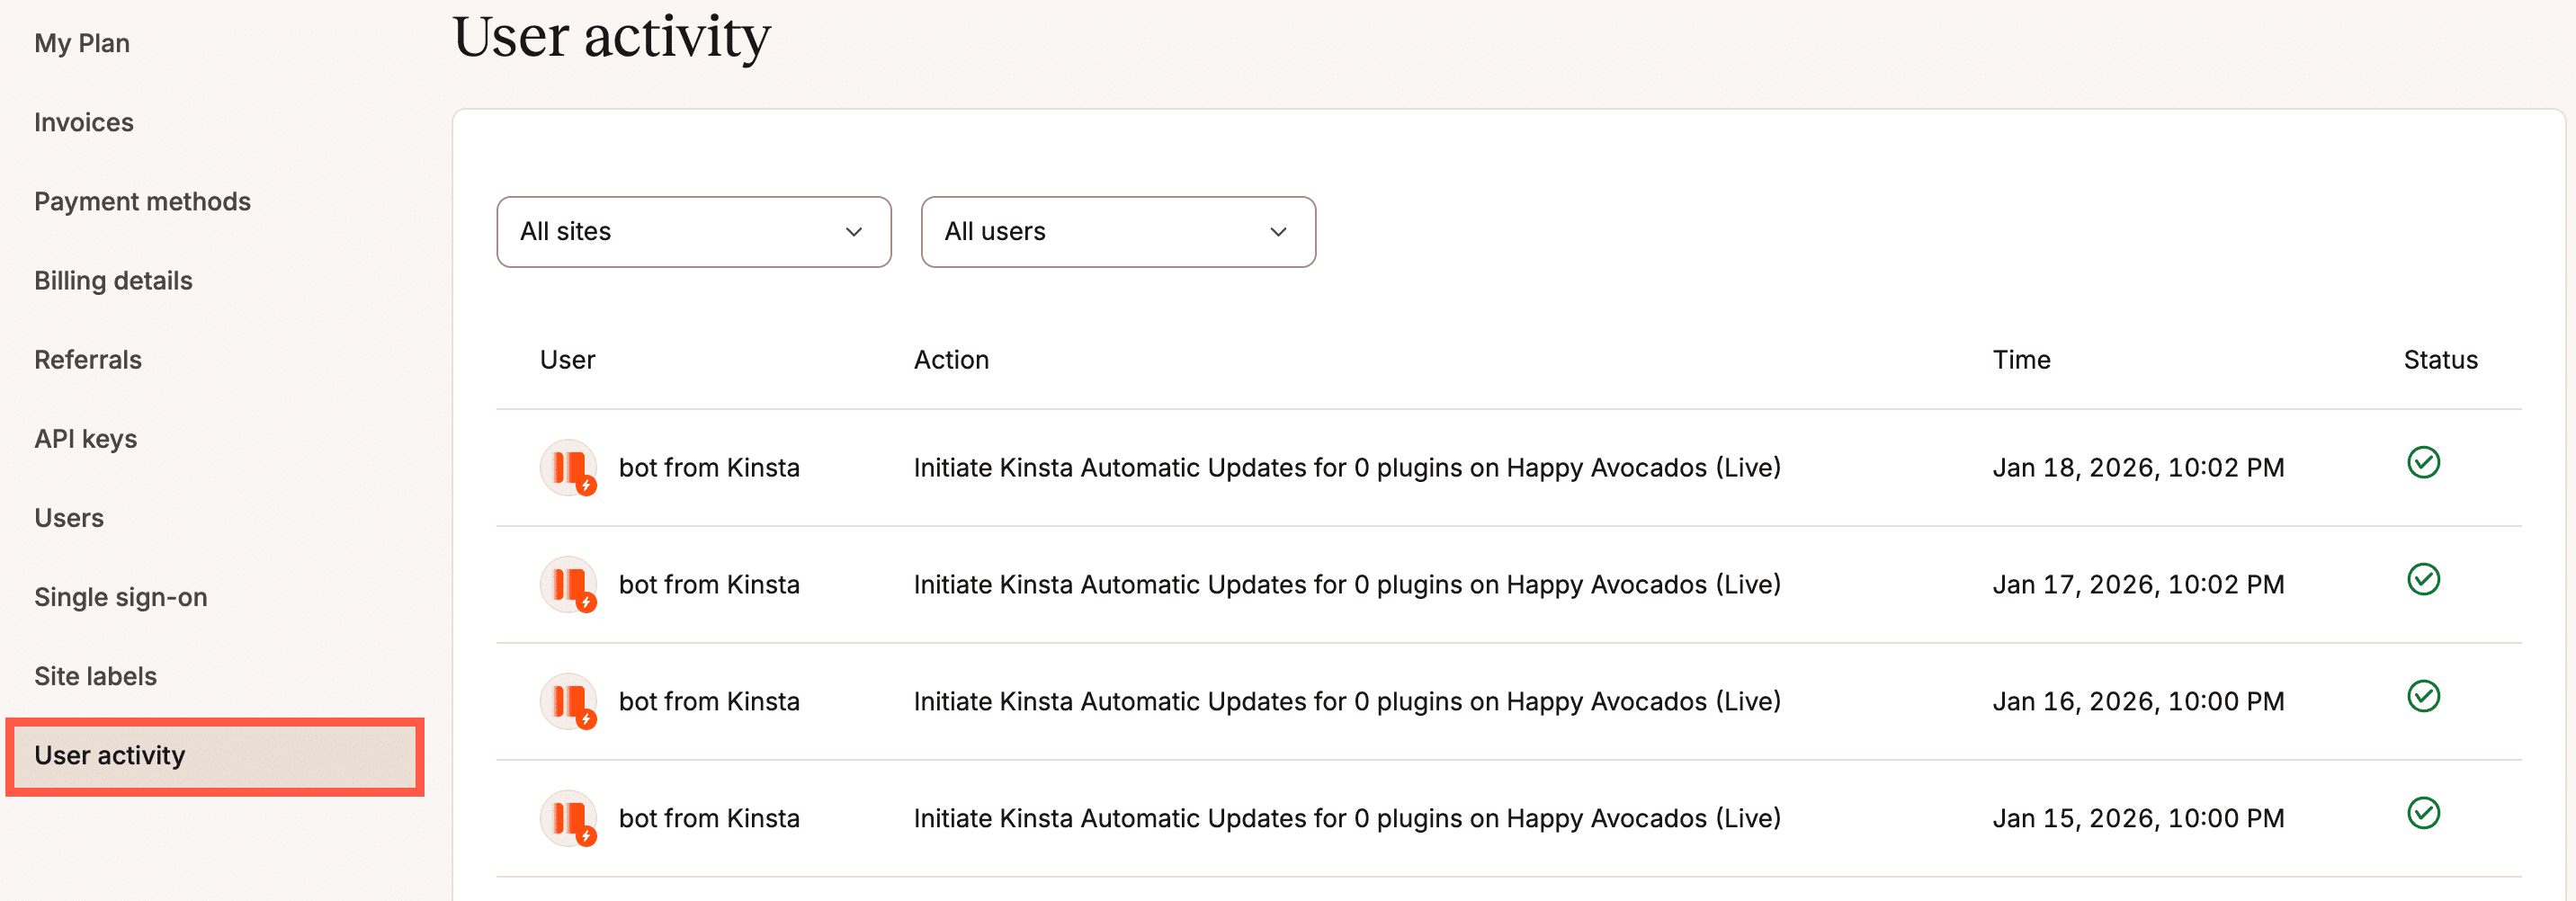Go to My Plan in sidebar
This screenshot has height=901, width=2576.
click(82, 43)
